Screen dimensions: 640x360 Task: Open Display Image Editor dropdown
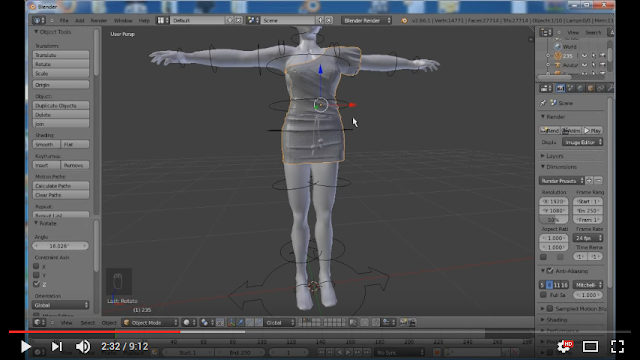(582, 142)
